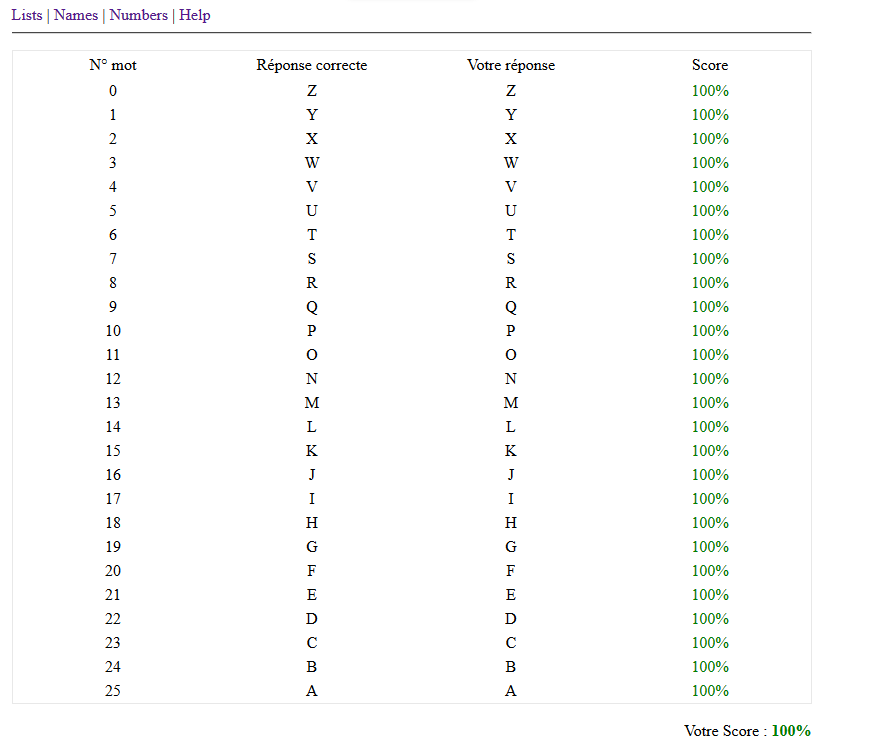Open the Lists link

coord(27,15)
